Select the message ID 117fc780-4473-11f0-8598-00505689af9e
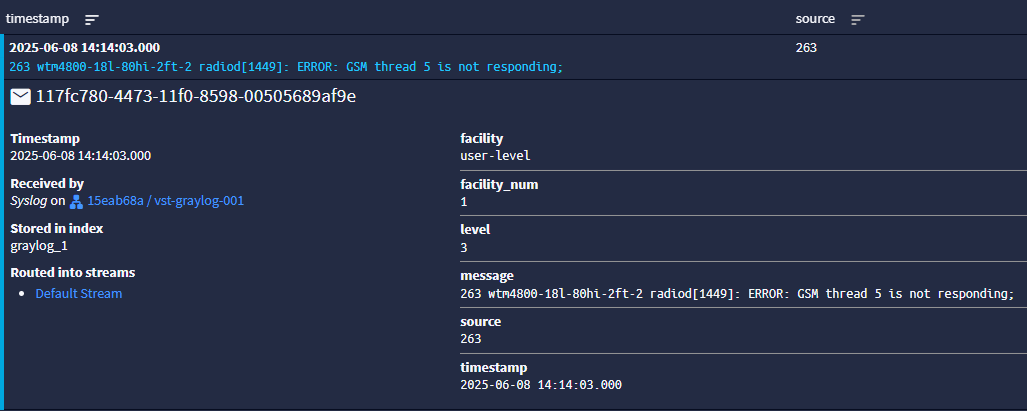The width and height of the screenshot is (1027, 411). [x=196, y=97]
